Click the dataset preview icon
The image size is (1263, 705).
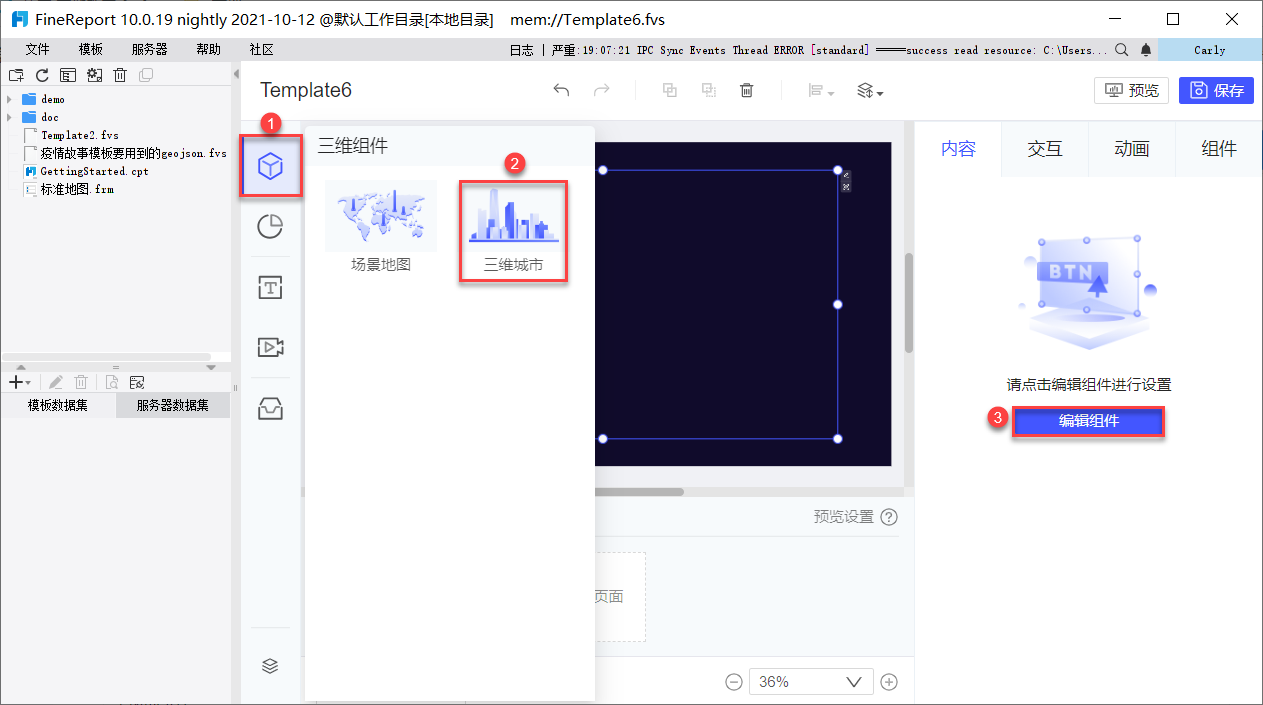pos(112,382)
